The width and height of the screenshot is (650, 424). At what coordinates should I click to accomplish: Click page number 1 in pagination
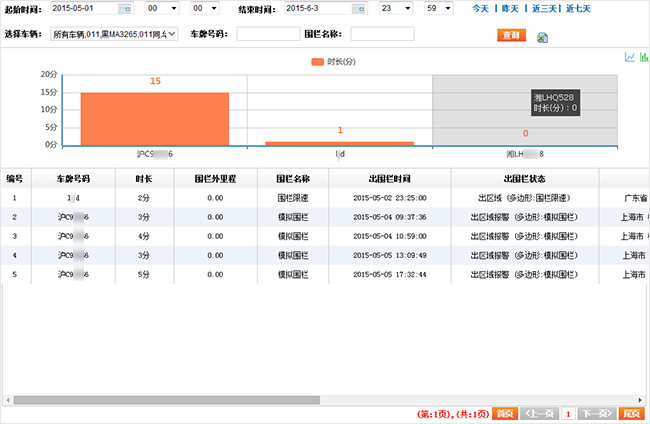[x=568, y=414]
